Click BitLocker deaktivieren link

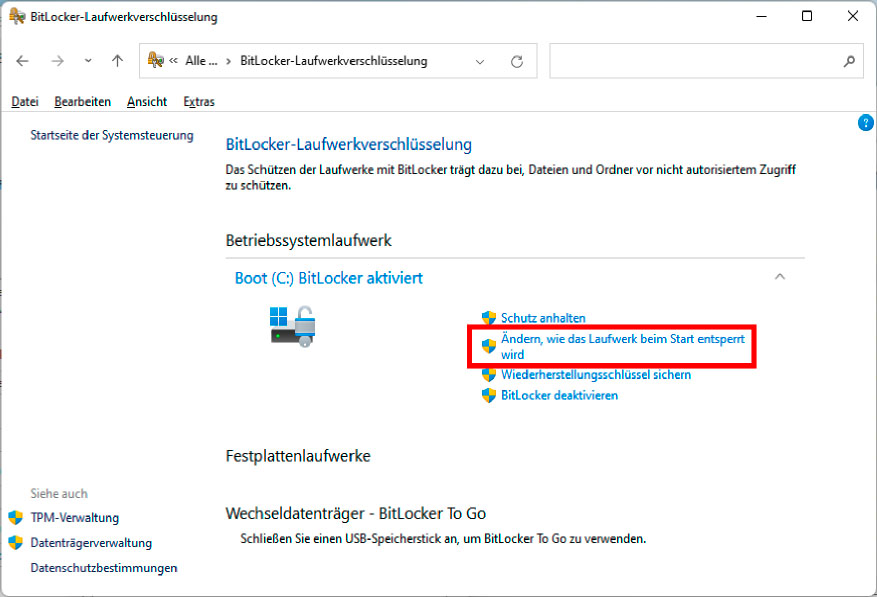click(x=559, y=395)
